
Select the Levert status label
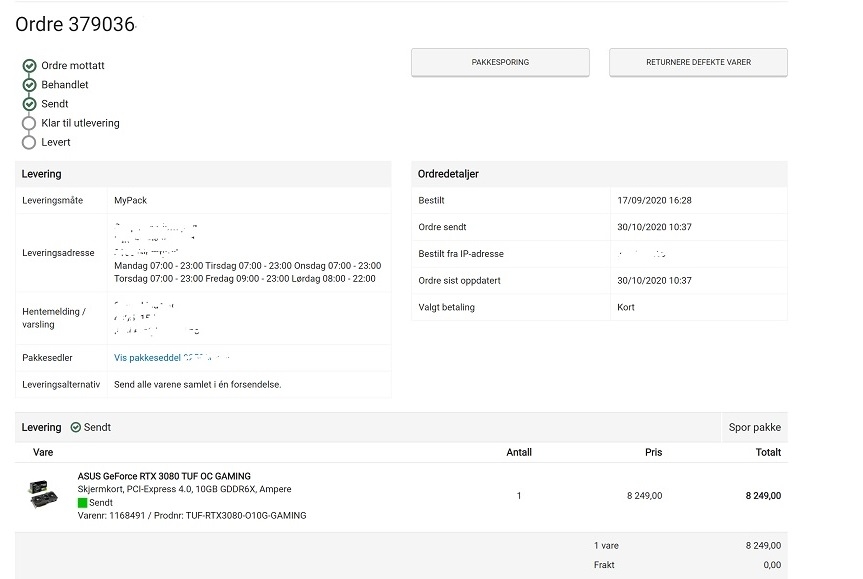click(56, 142)
